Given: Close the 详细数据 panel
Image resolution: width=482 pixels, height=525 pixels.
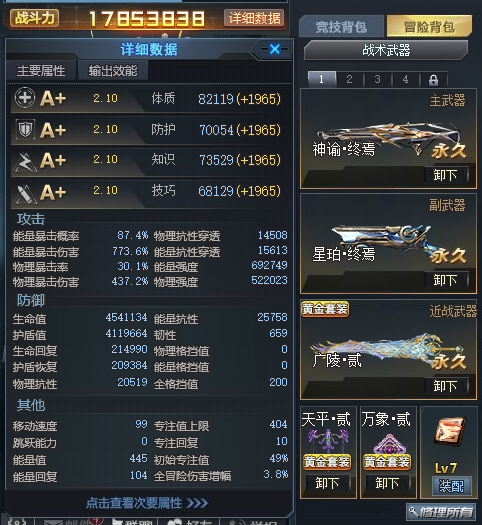Looking at the screenshot, I should (274, 49).
